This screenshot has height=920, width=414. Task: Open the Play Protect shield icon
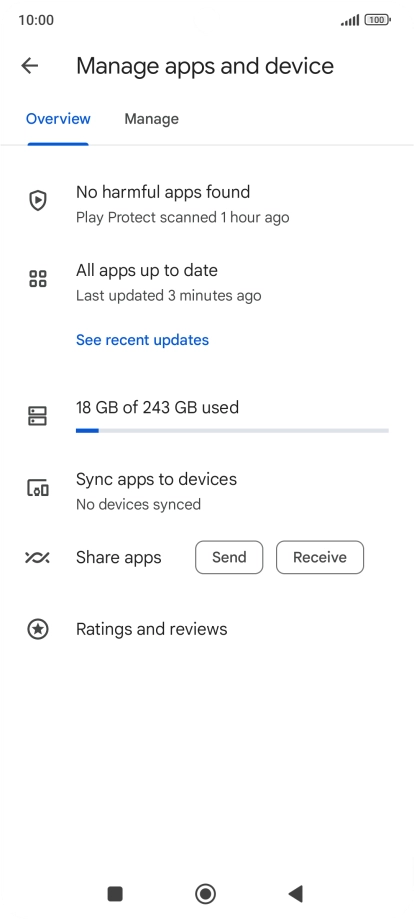[38, 201]
